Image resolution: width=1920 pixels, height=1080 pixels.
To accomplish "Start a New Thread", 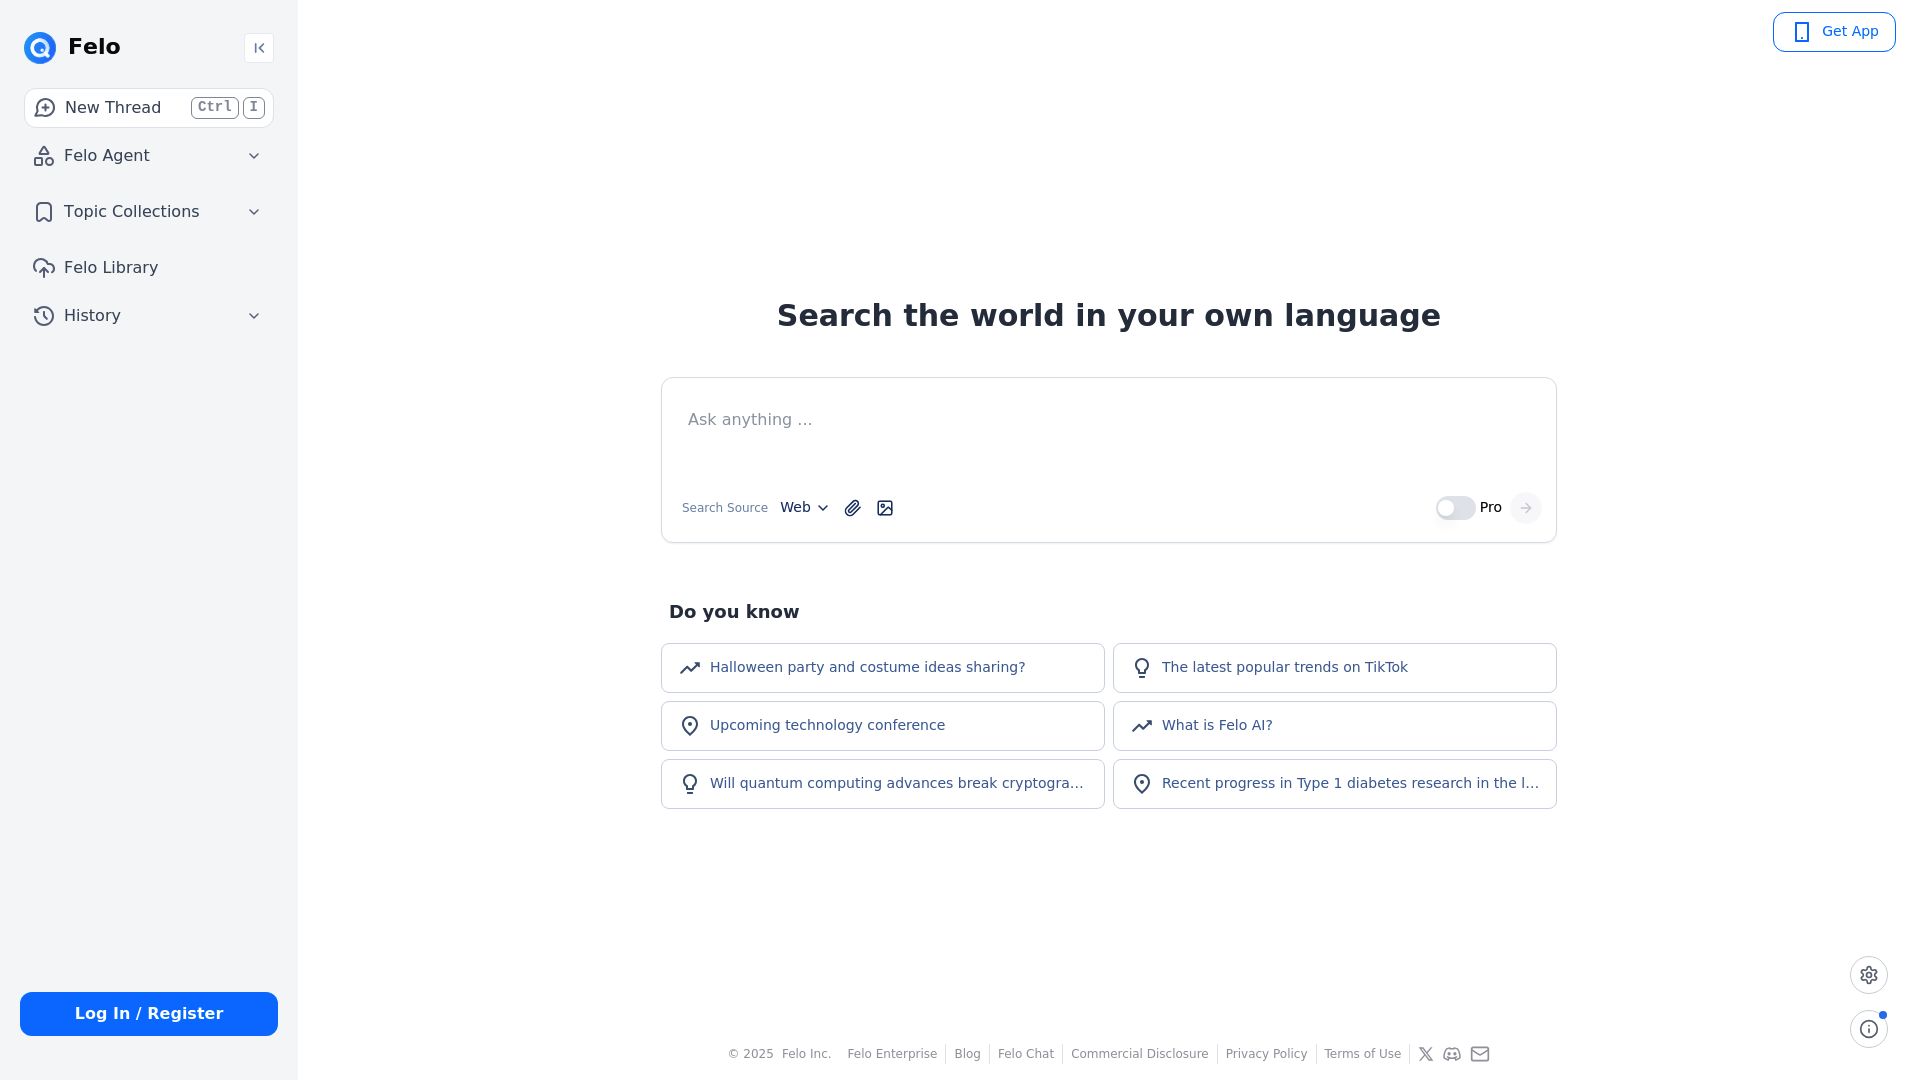I will [x=149, y=108].
